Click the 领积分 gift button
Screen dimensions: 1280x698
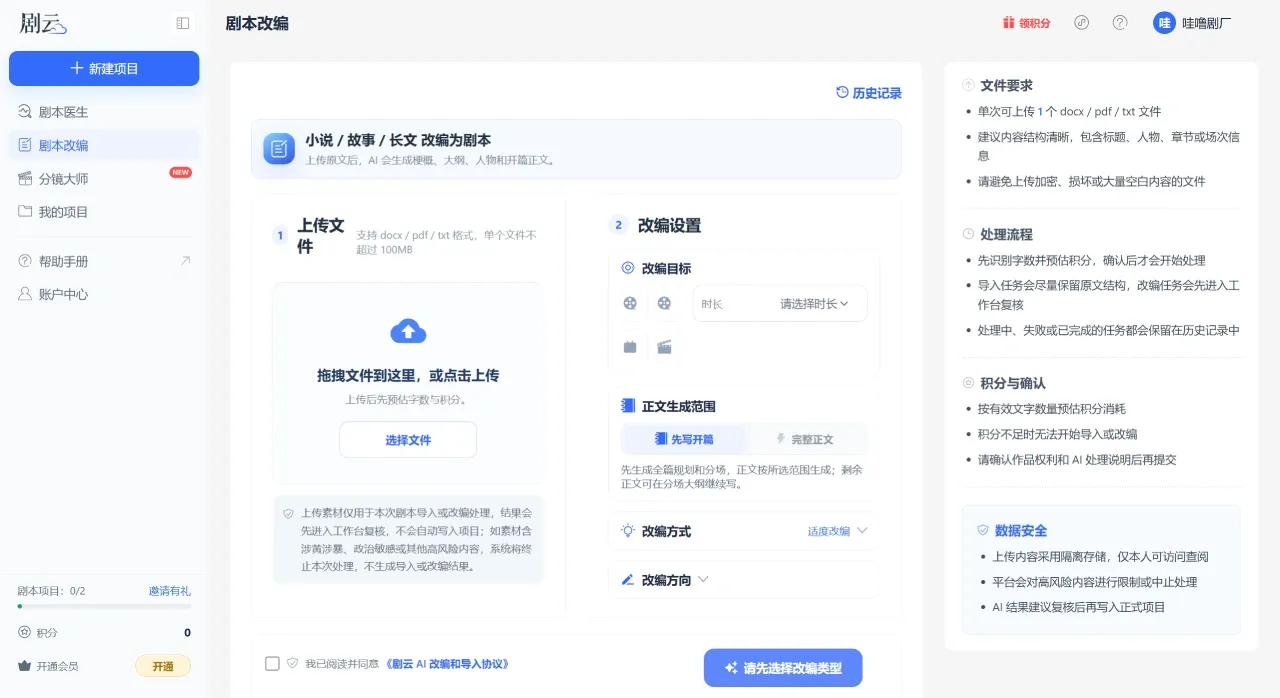coord(1026,23)
